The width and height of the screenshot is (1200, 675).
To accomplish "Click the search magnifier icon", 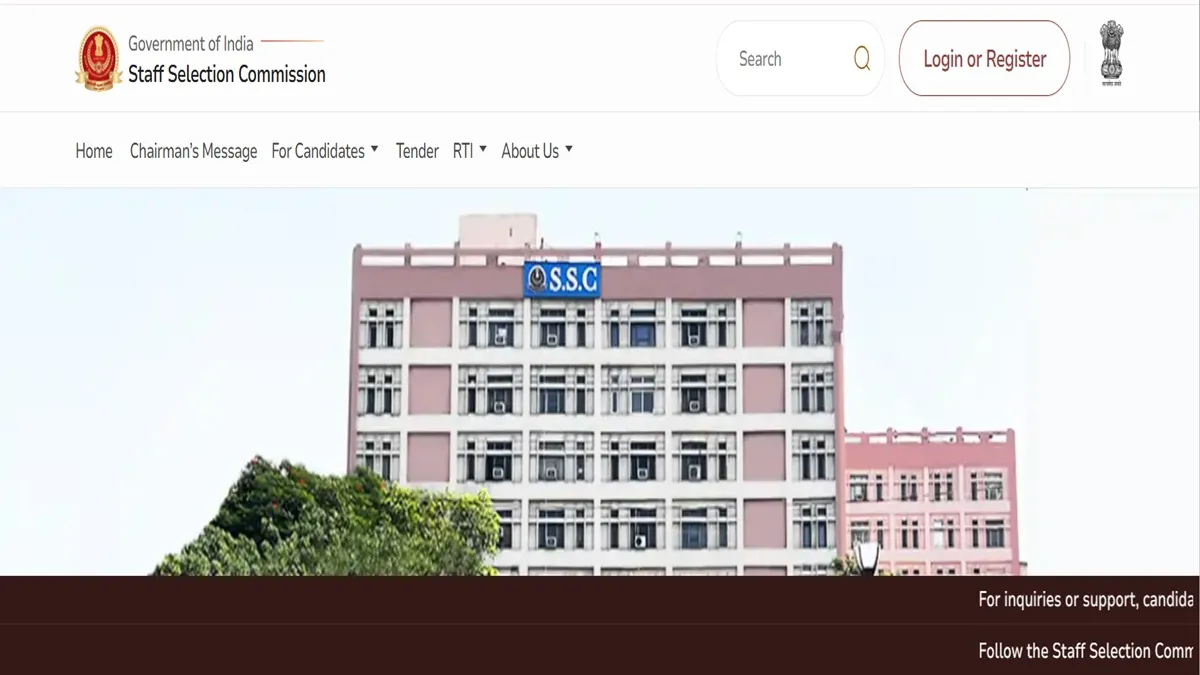I will click(862, 59).
